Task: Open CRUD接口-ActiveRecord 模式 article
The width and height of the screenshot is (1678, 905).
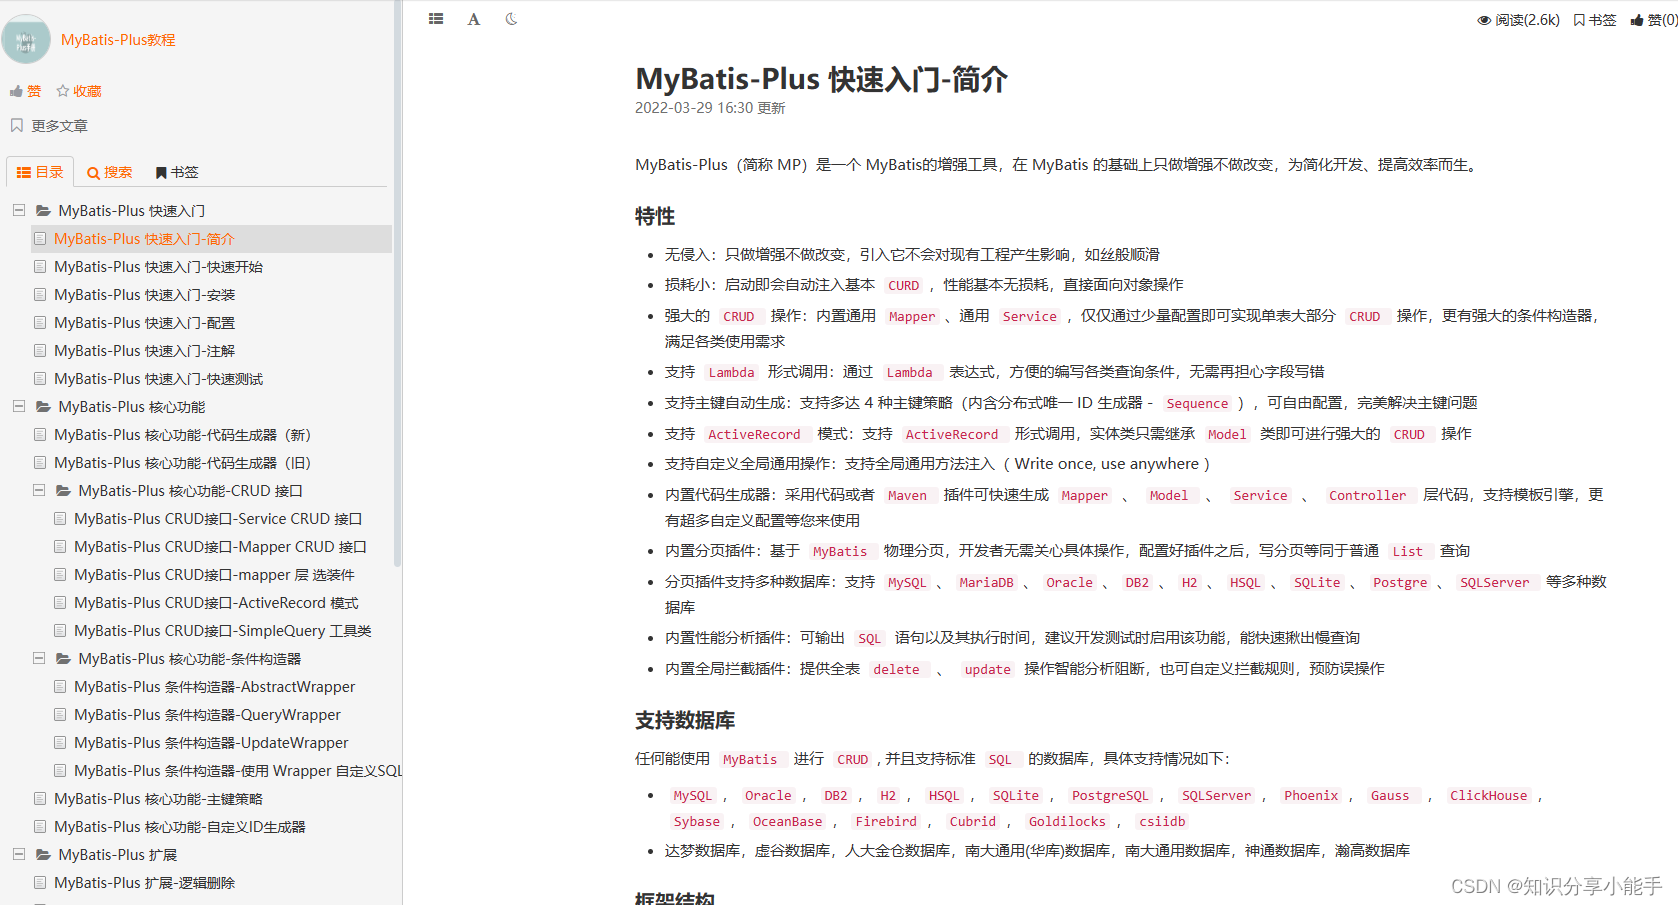Action: click(x=216, y=603)
